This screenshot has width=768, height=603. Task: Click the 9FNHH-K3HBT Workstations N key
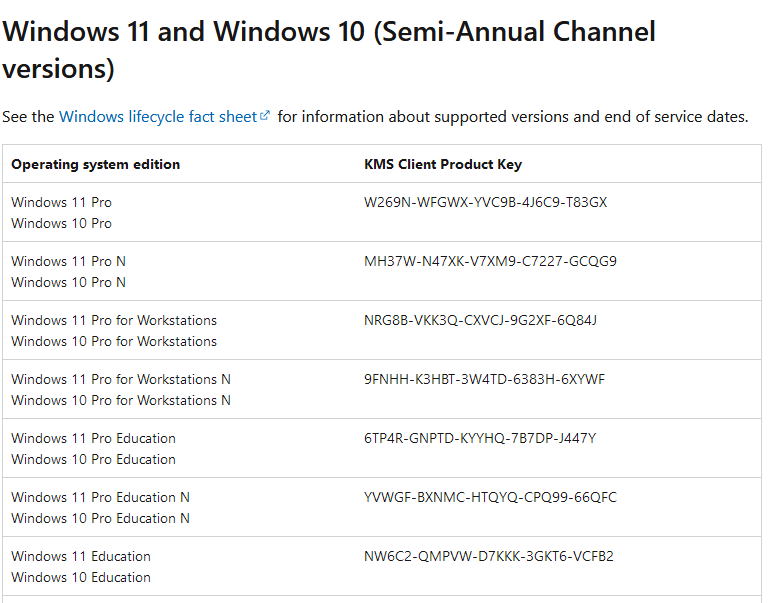click(x=484, y=379)
